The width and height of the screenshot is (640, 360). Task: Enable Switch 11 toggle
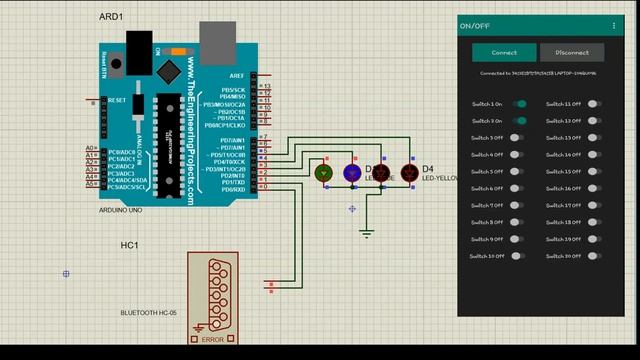click(594, 104)
